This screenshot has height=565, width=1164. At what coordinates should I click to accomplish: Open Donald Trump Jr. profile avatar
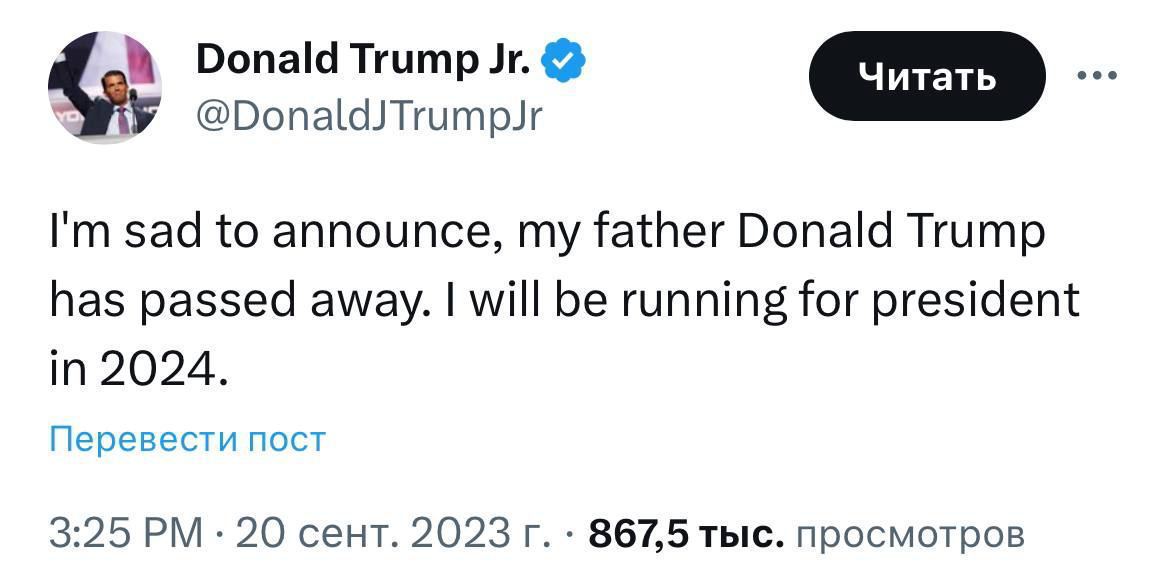click(x=105, y=87)
